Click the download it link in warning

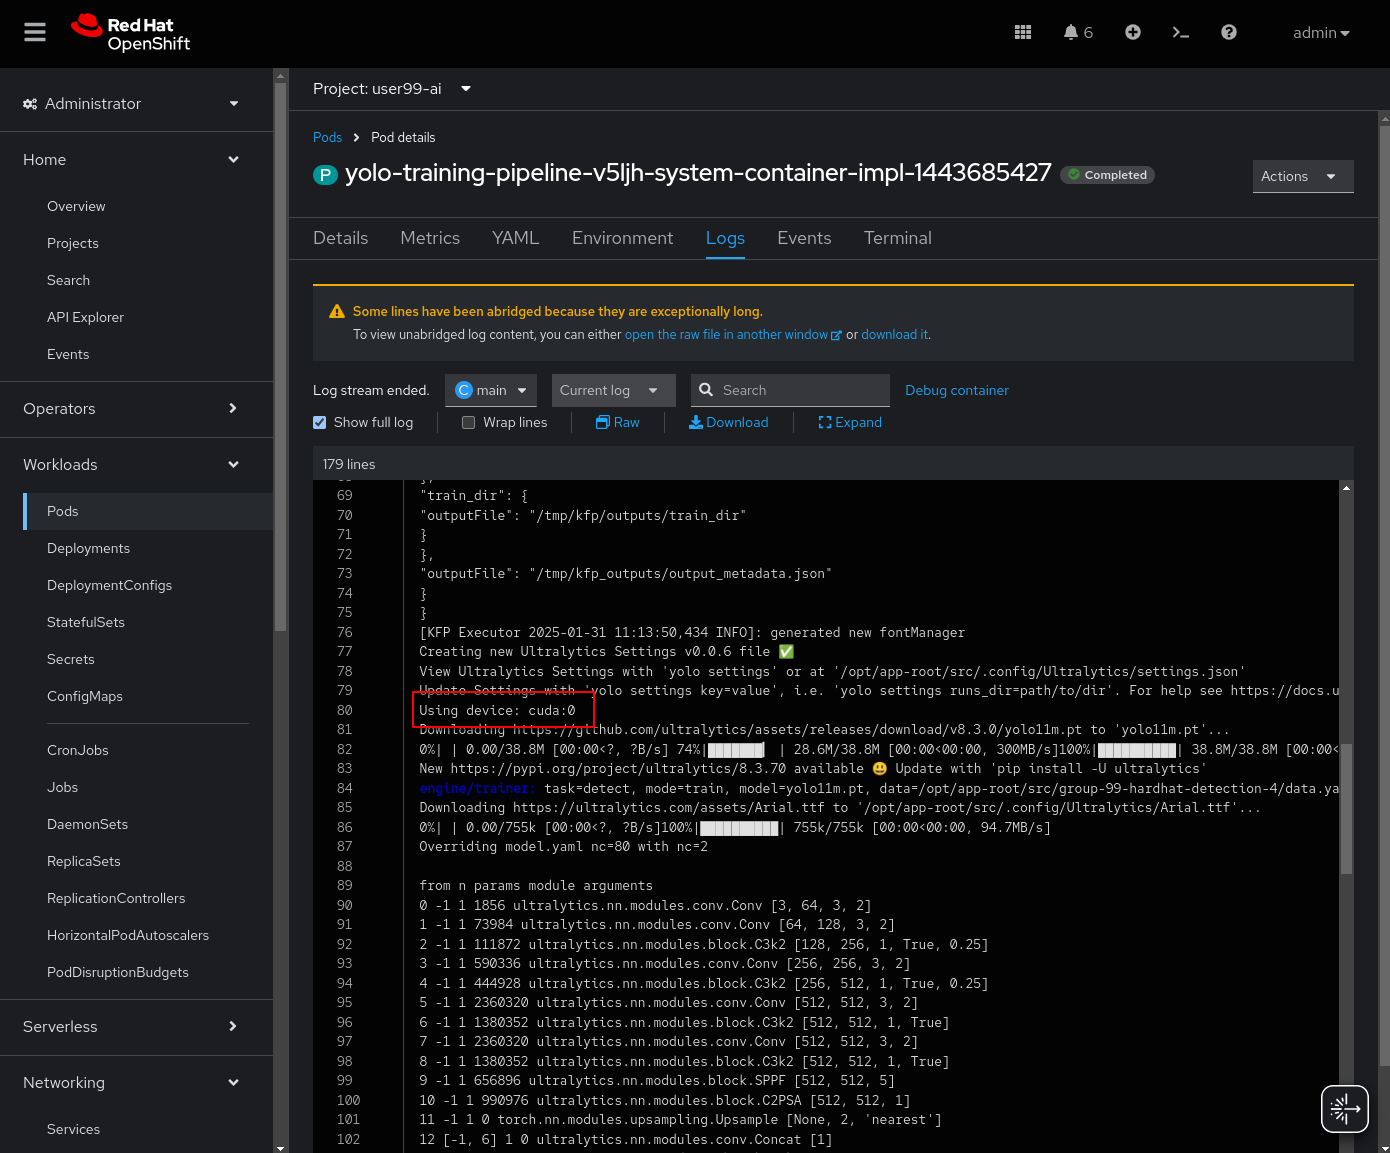point(894,335)
